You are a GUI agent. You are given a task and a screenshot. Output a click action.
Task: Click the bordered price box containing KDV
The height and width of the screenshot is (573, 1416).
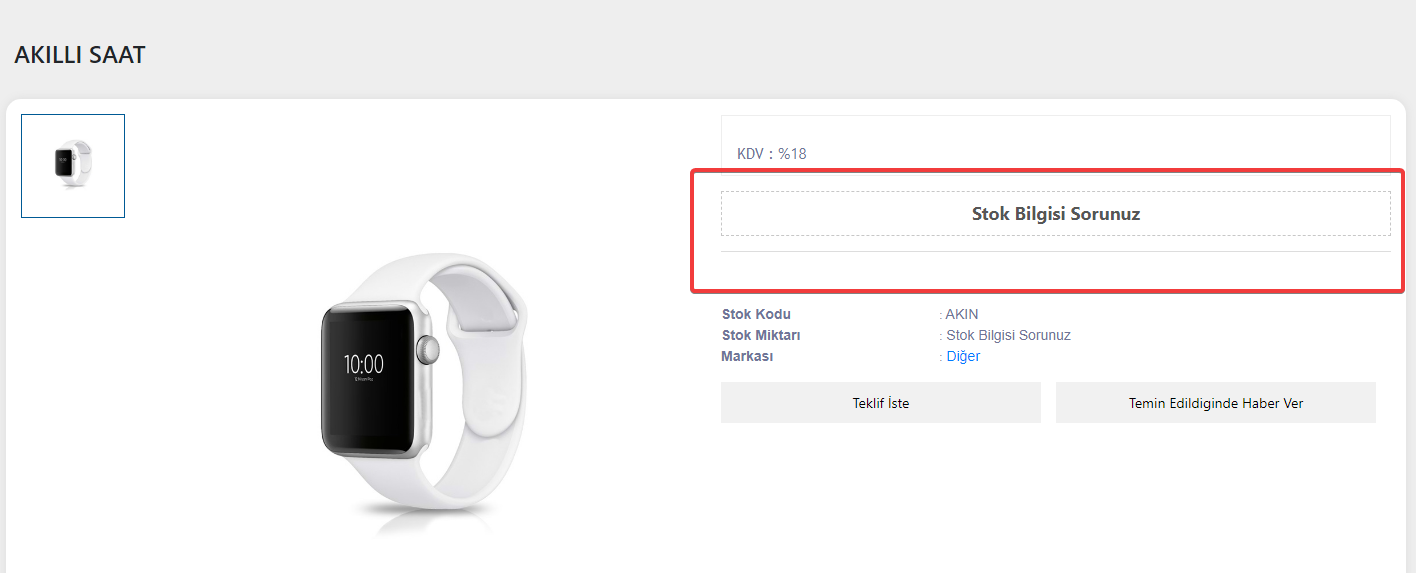(x=1056, y=144)
